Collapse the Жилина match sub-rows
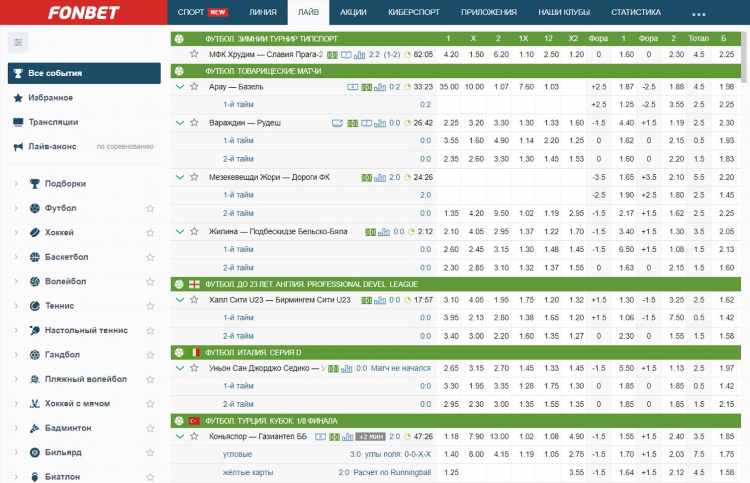 point(180,231)
